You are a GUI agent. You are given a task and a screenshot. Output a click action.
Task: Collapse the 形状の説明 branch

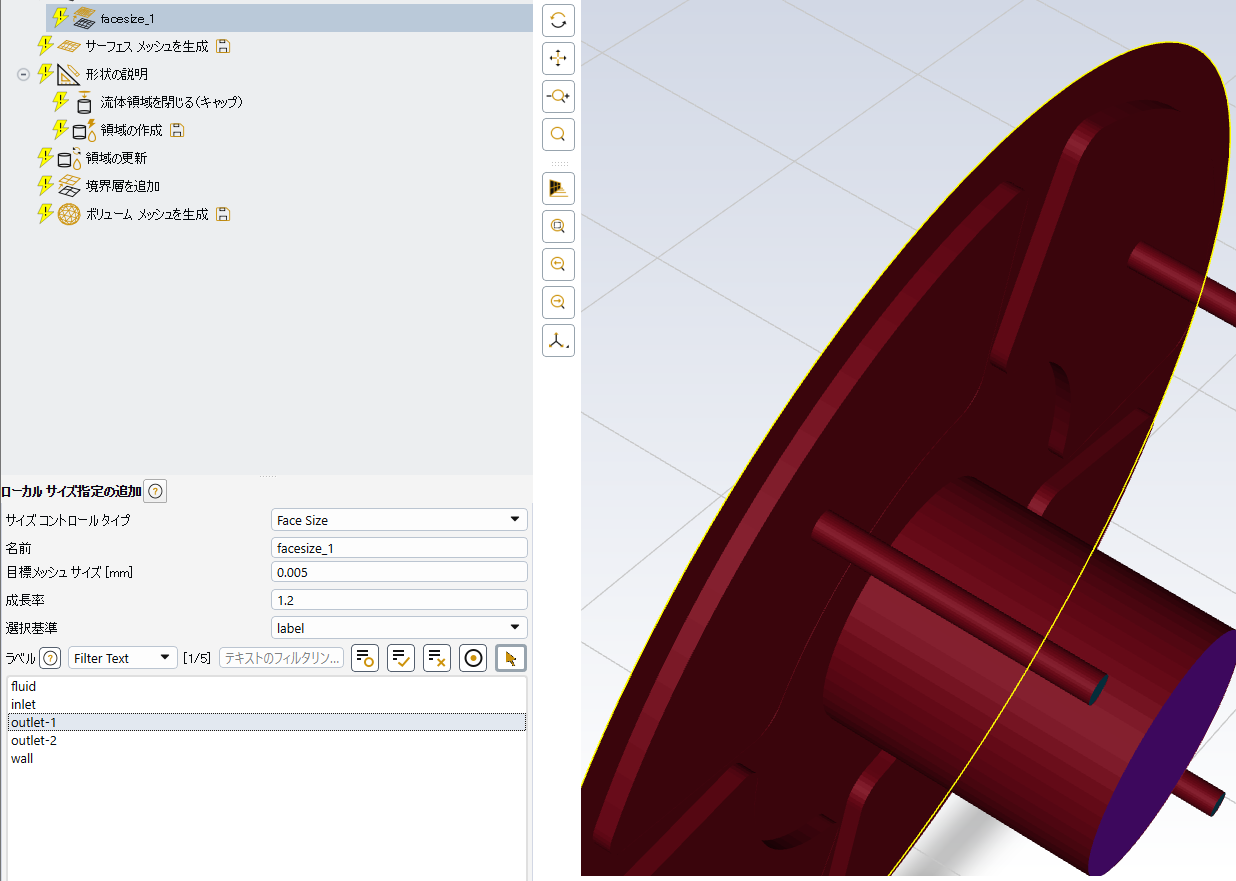point(24,74)
